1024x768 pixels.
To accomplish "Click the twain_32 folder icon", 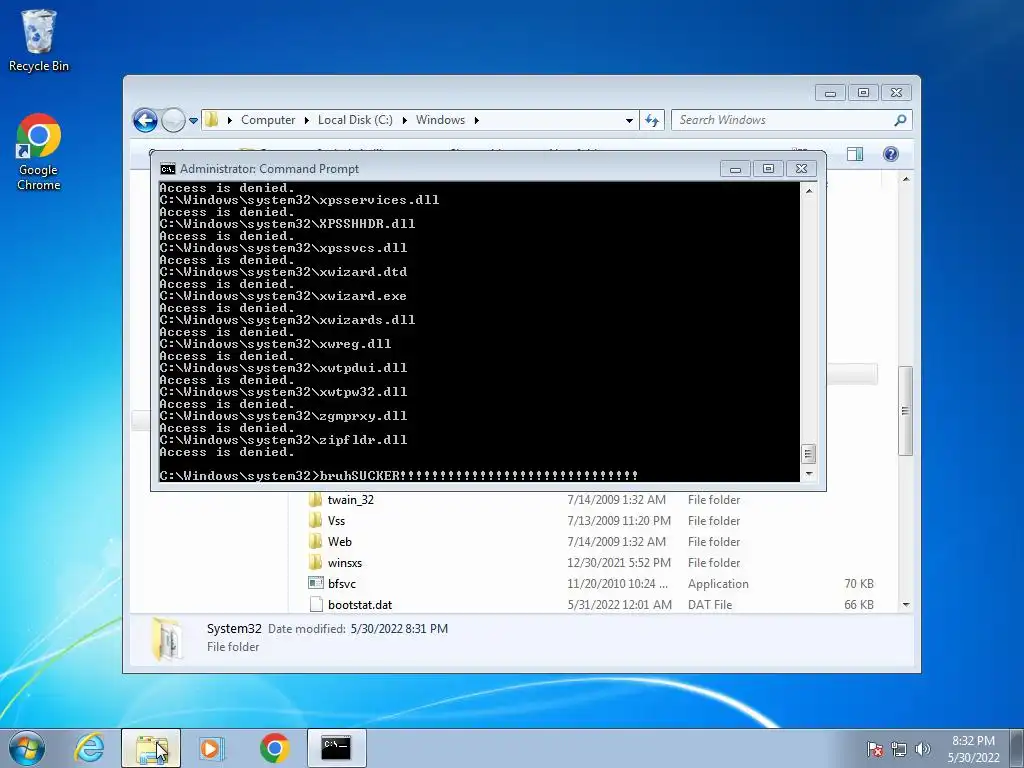I will click(315, 500).
